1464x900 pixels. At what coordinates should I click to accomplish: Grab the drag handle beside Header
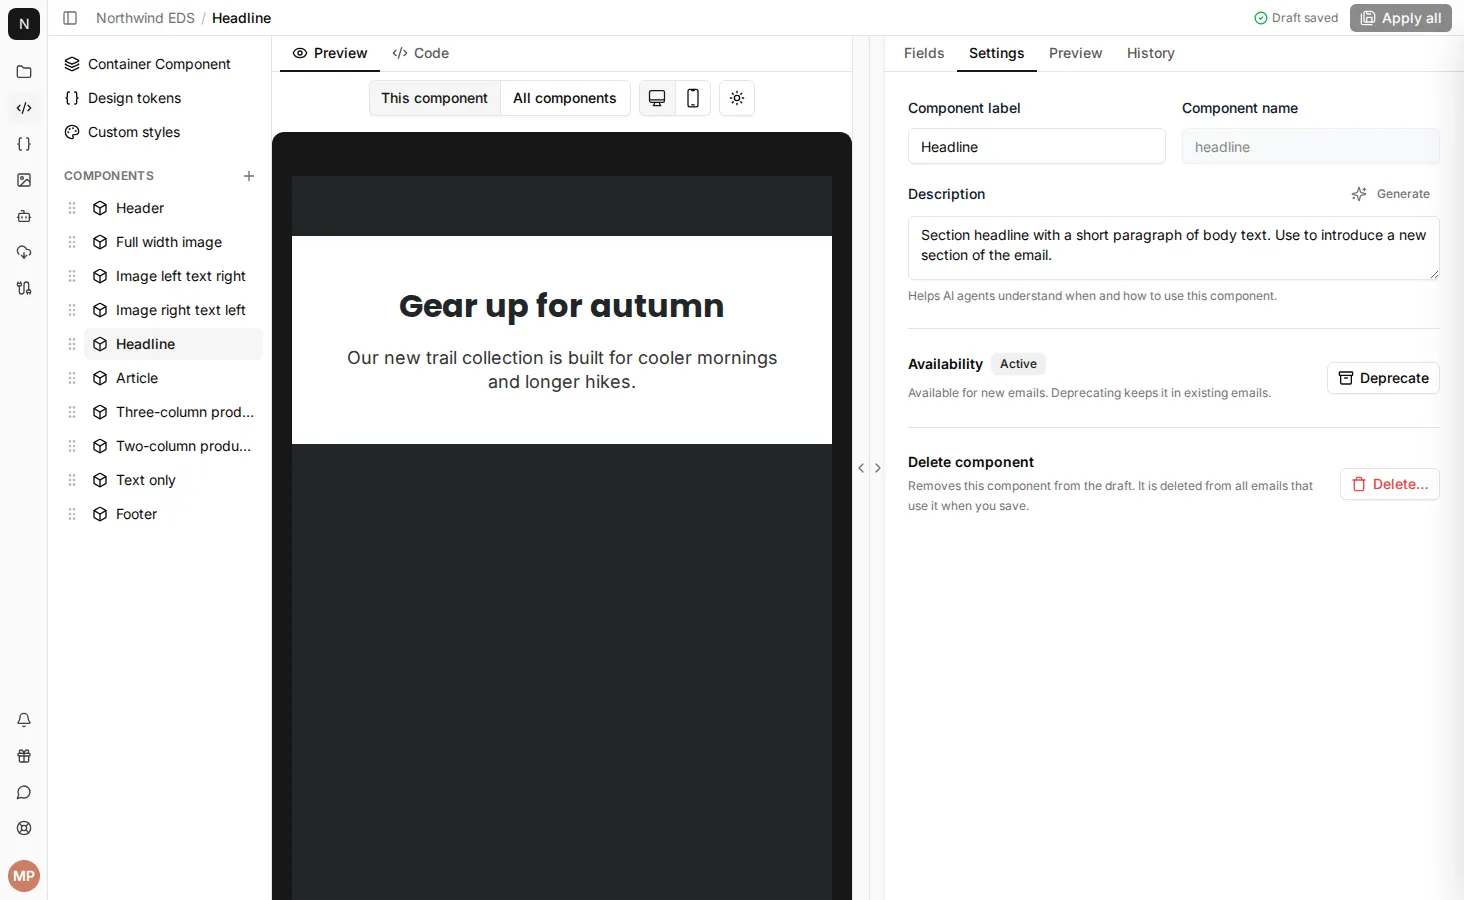pyautogui.click(x=72, y=208)
